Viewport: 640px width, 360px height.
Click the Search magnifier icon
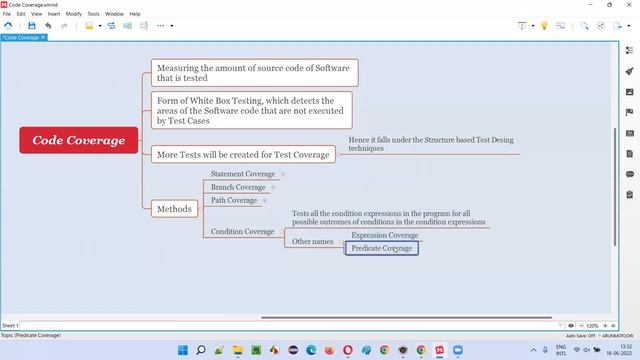[584, 26]
